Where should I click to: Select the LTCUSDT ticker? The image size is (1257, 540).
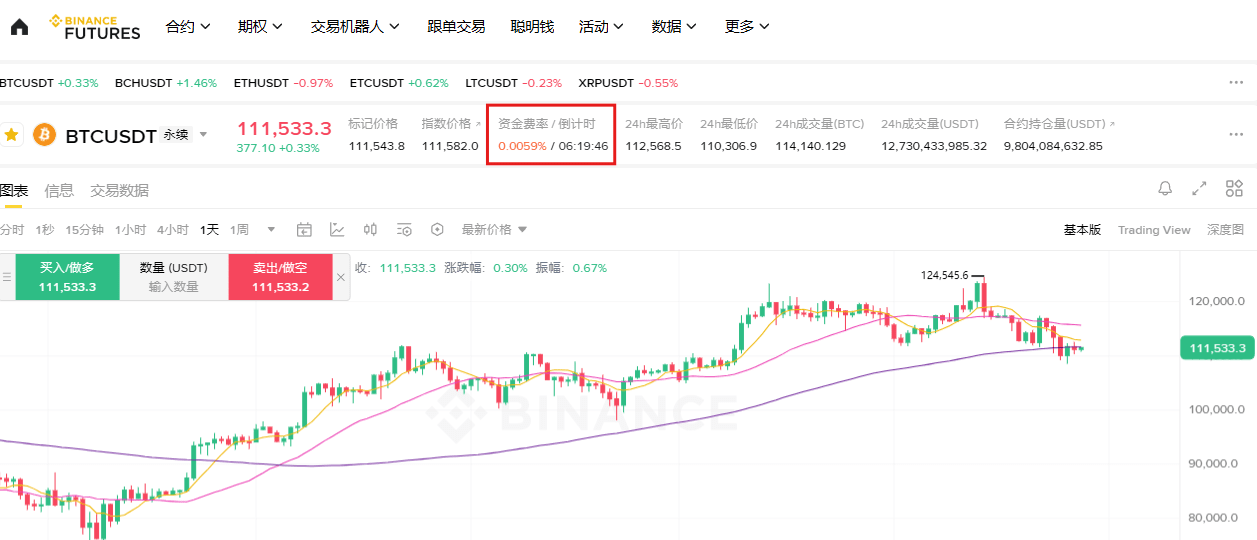[514, 83]
